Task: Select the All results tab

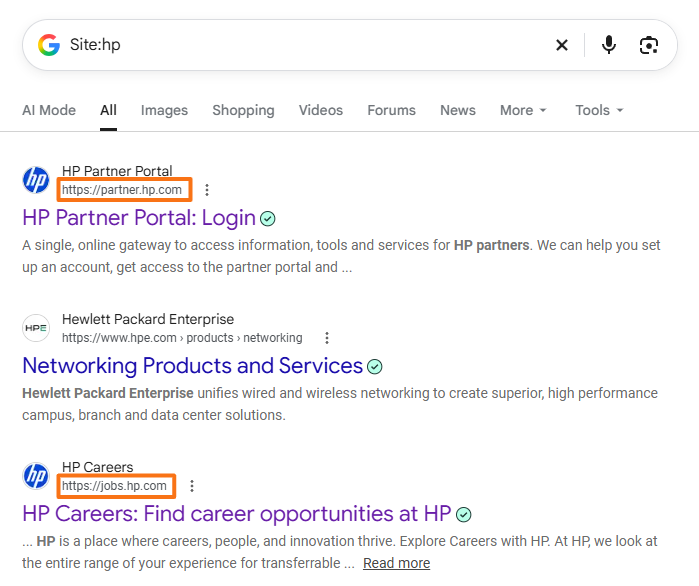Action: tap(108, 110)
